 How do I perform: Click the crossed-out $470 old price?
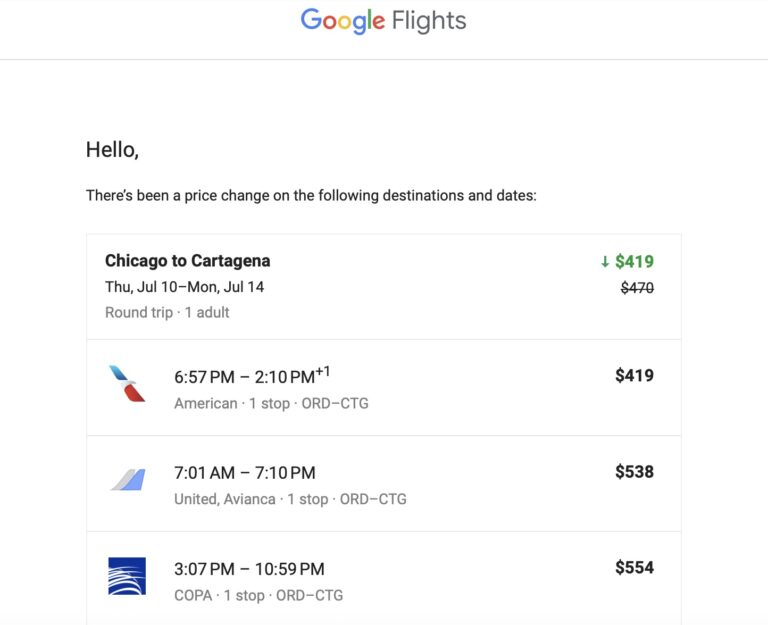[x=637, y=288]
